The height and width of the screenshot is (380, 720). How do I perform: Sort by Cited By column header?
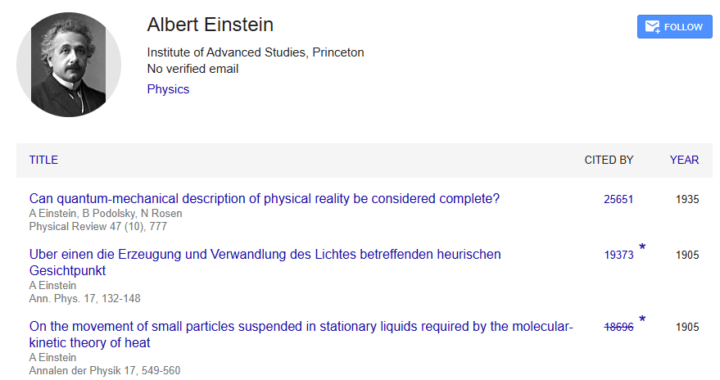(x=609, y=160)
